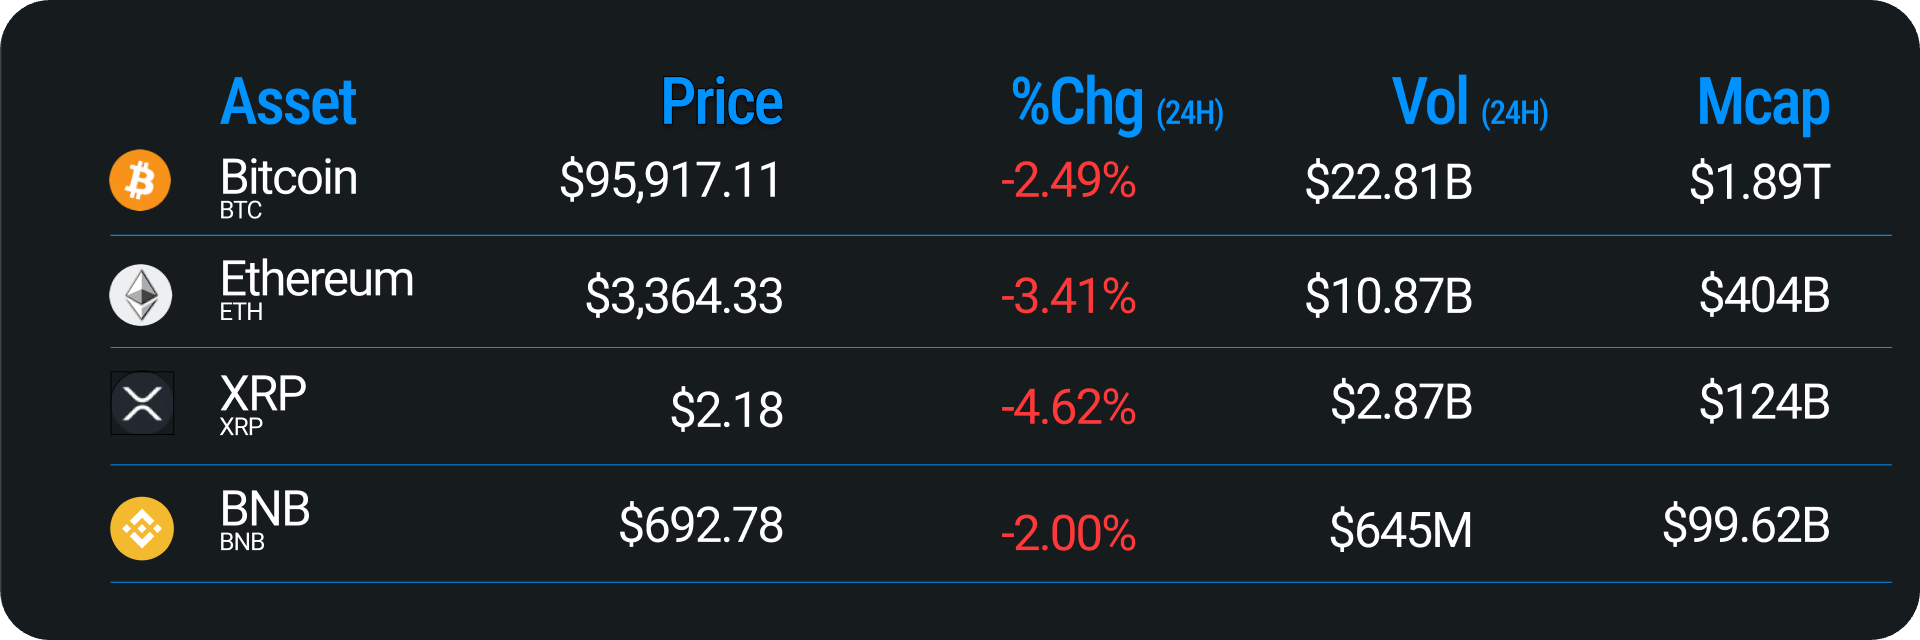Open the XRP asset name link

tap(263, 394)
